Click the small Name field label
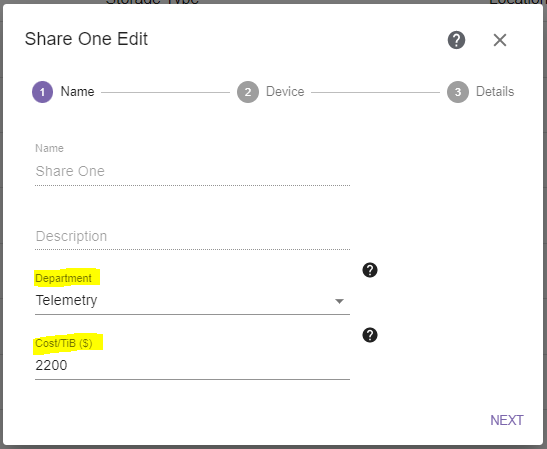 pos(49,148)
